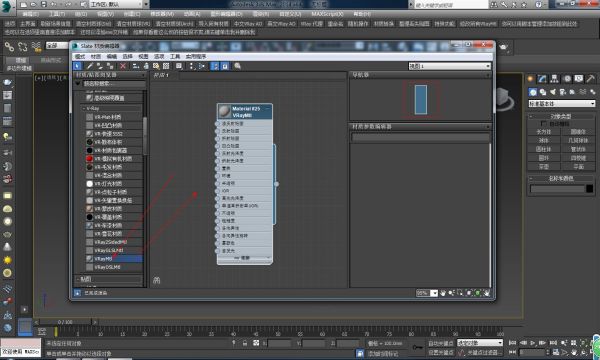This screenshot has width=600, height=360.
Task: Click Zoom tool in Slate navigation bar
Action: click(452, 293)
